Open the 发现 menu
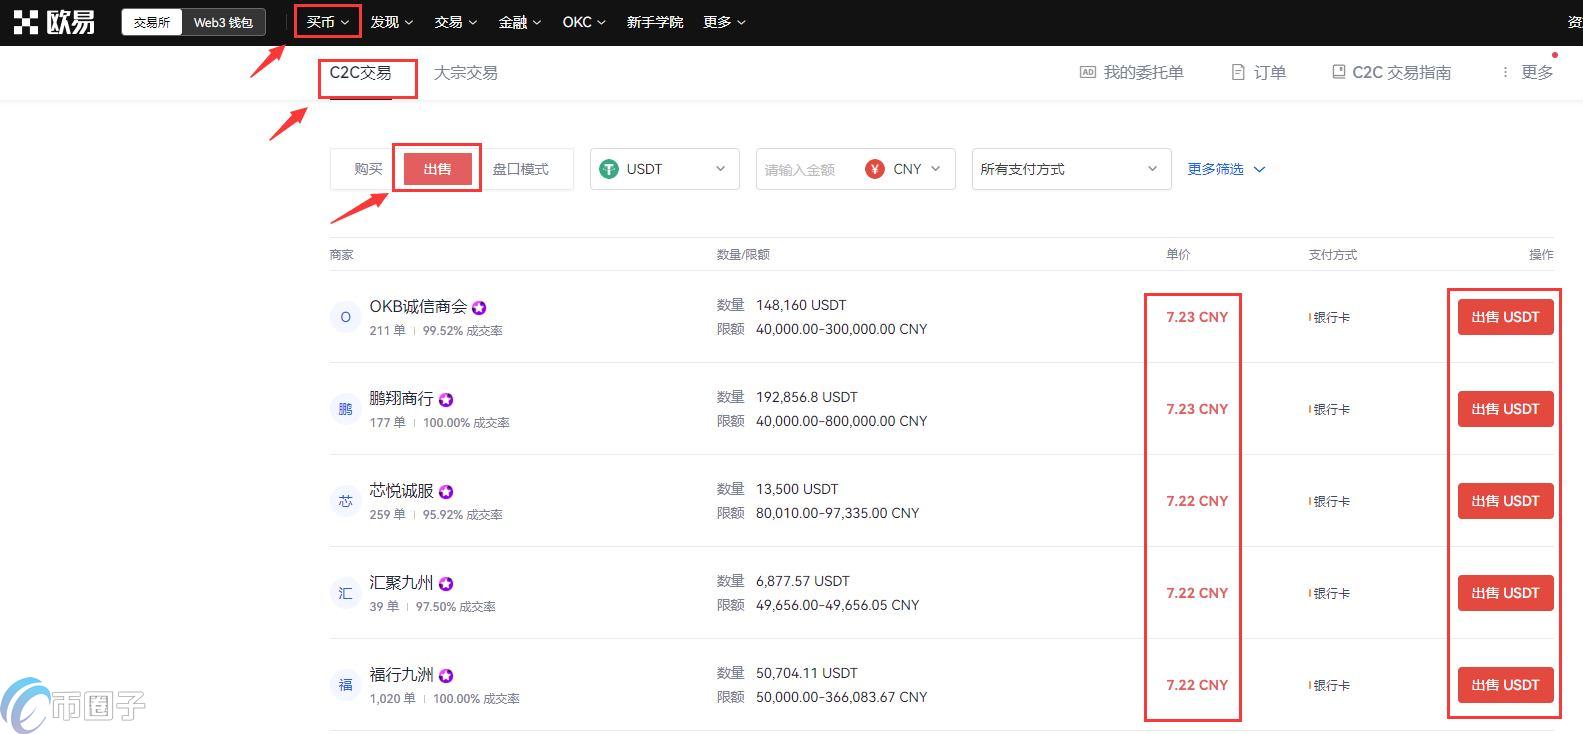This screenshot has width=1583, height=734. click(391, 22)
